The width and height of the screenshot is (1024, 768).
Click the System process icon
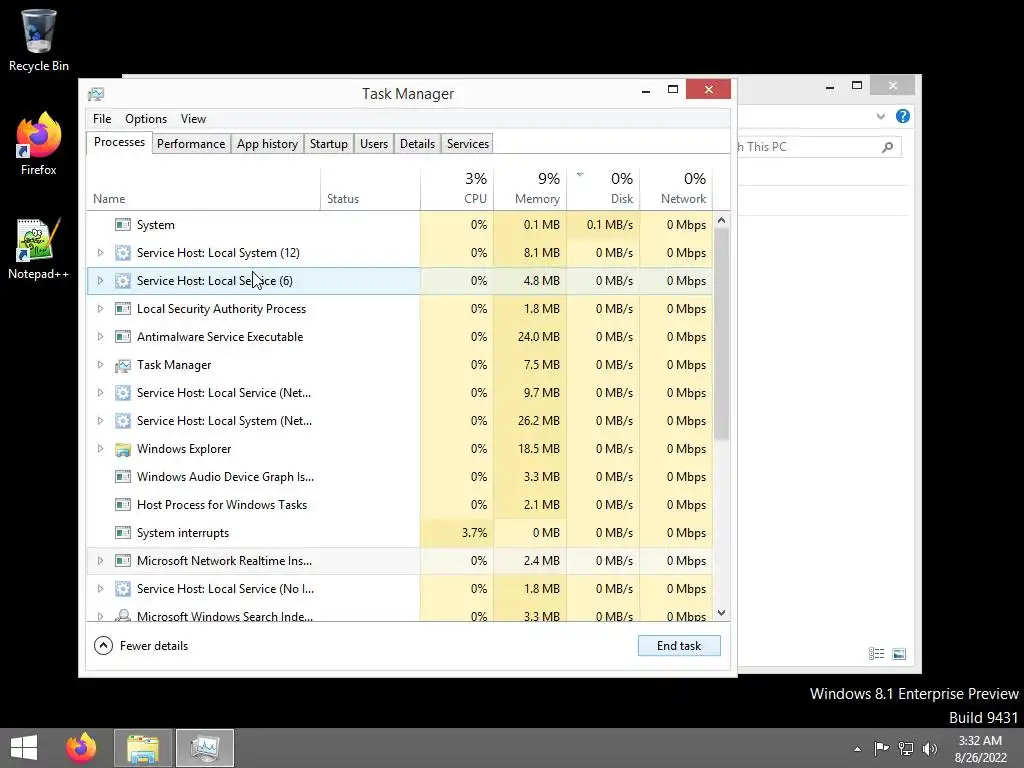coord(122,225)
